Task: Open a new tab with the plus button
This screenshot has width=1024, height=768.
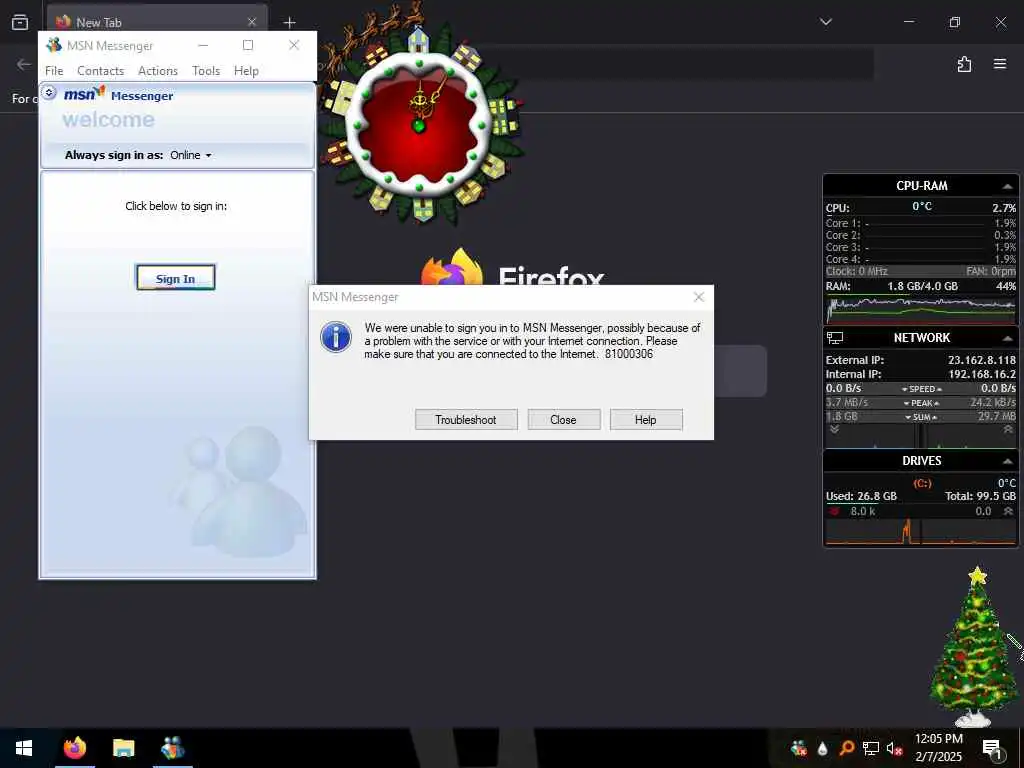Action: coord(289,22)
